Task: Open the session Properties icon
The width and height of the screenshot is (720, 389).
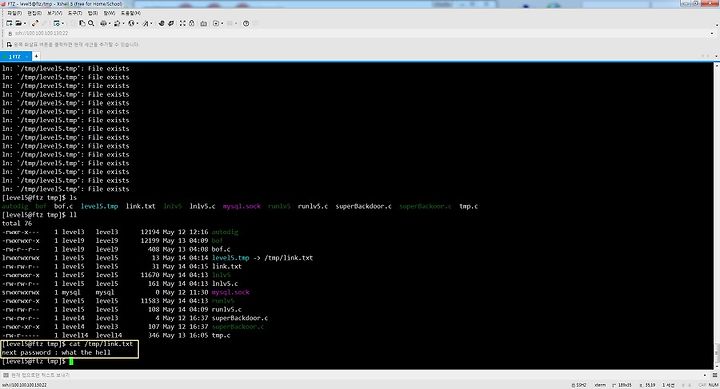Action: pos(57,23)
